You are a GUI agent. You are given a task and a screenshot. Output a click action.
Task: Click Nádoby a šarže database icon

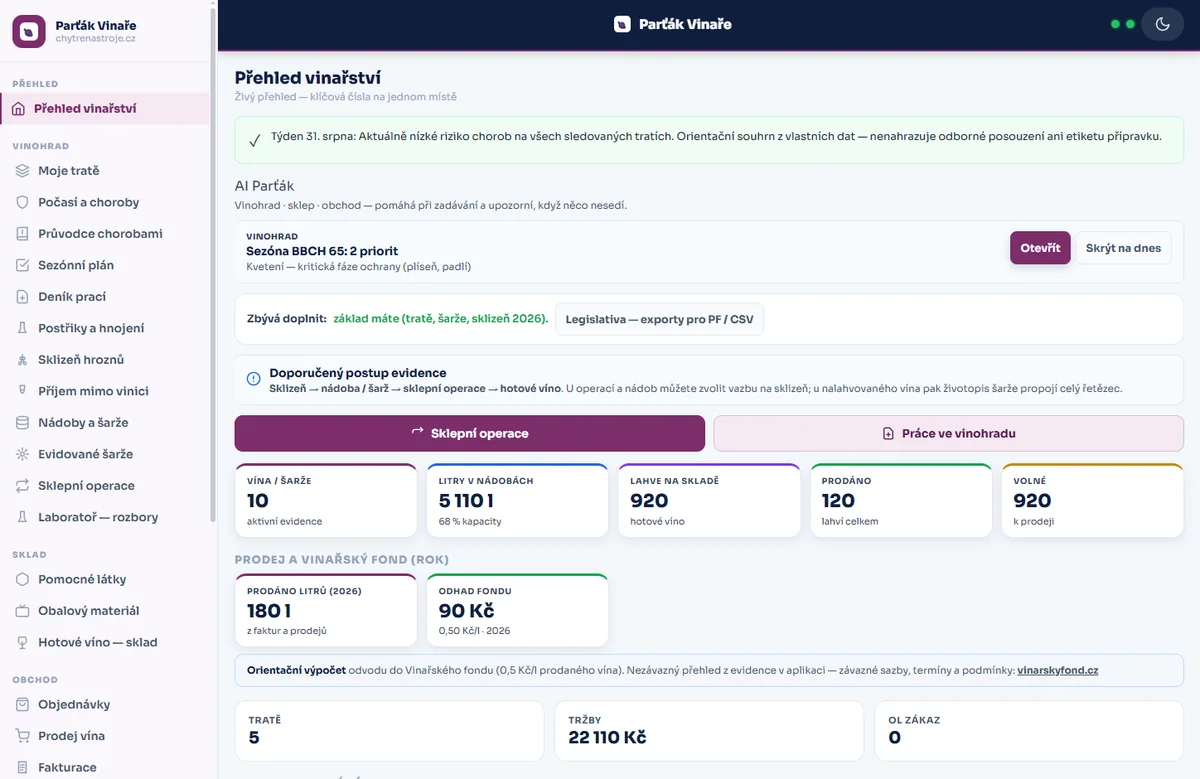[22, 423]
